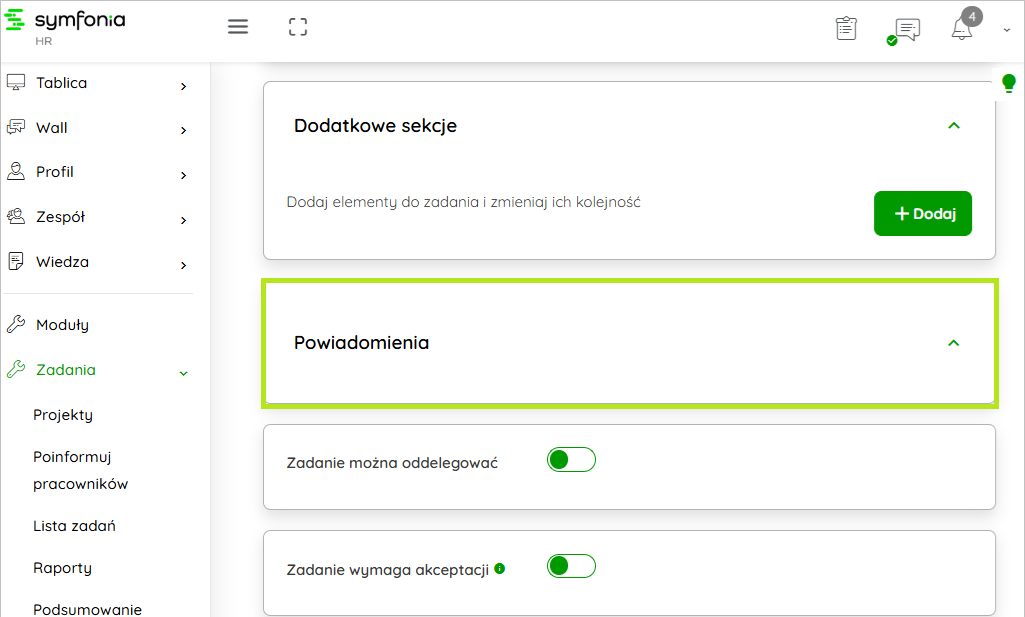Collapse the 'Dodatkowe sekcje' section

click(953, 126)
